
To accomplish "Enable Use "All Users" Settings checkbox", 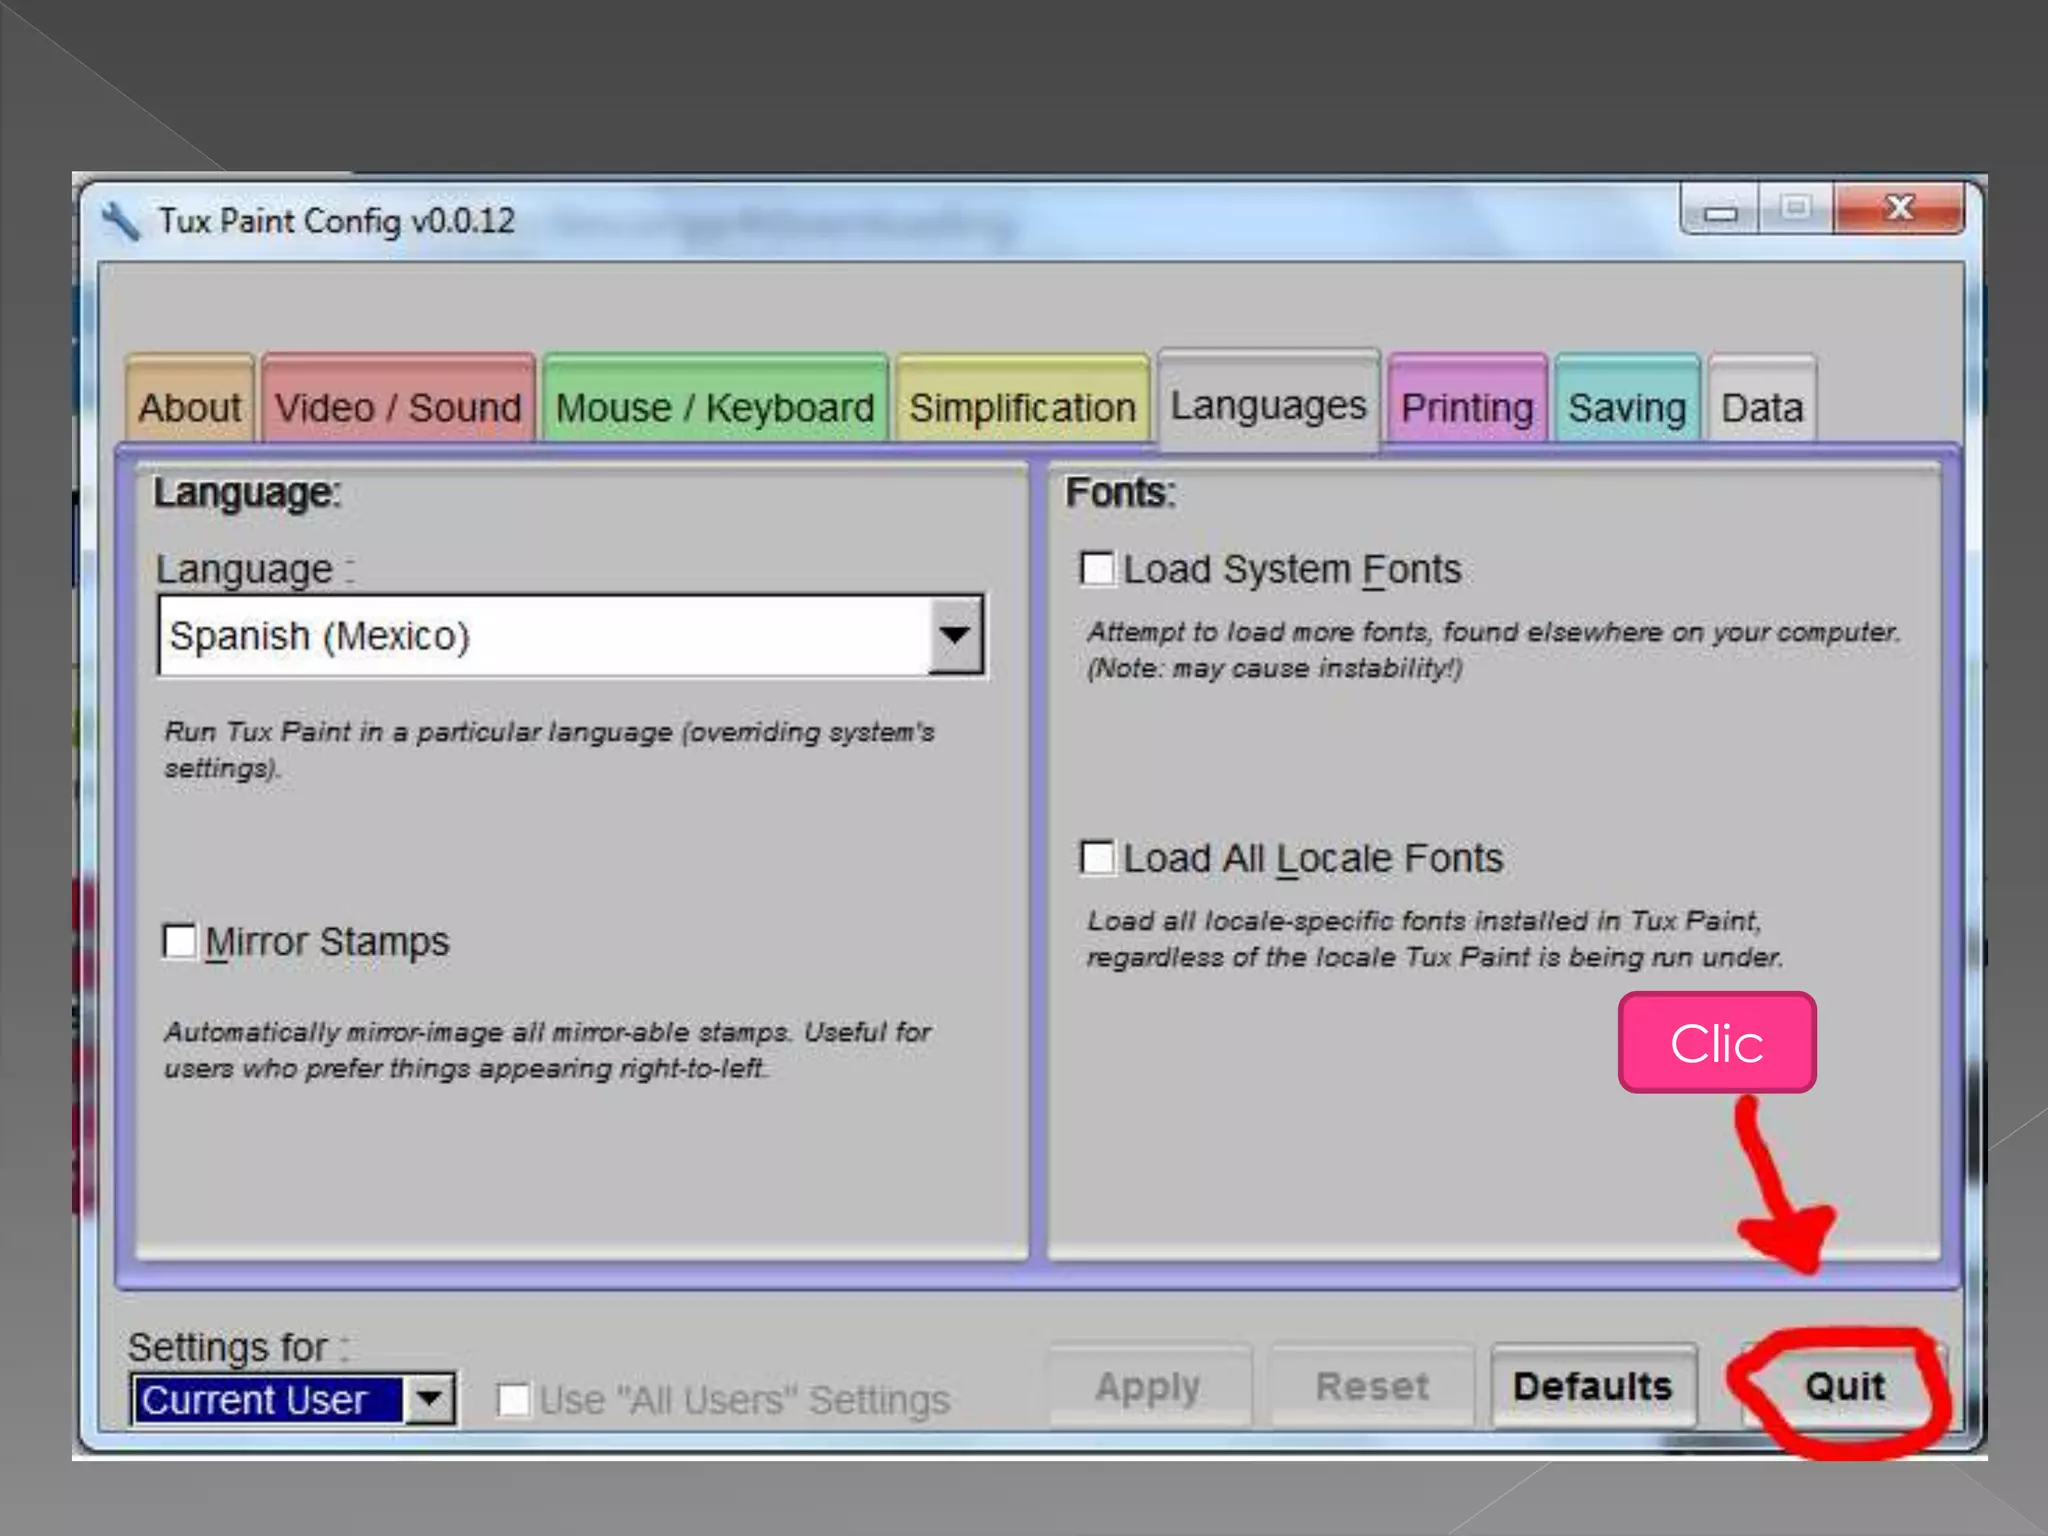I will pos(514,1400).
